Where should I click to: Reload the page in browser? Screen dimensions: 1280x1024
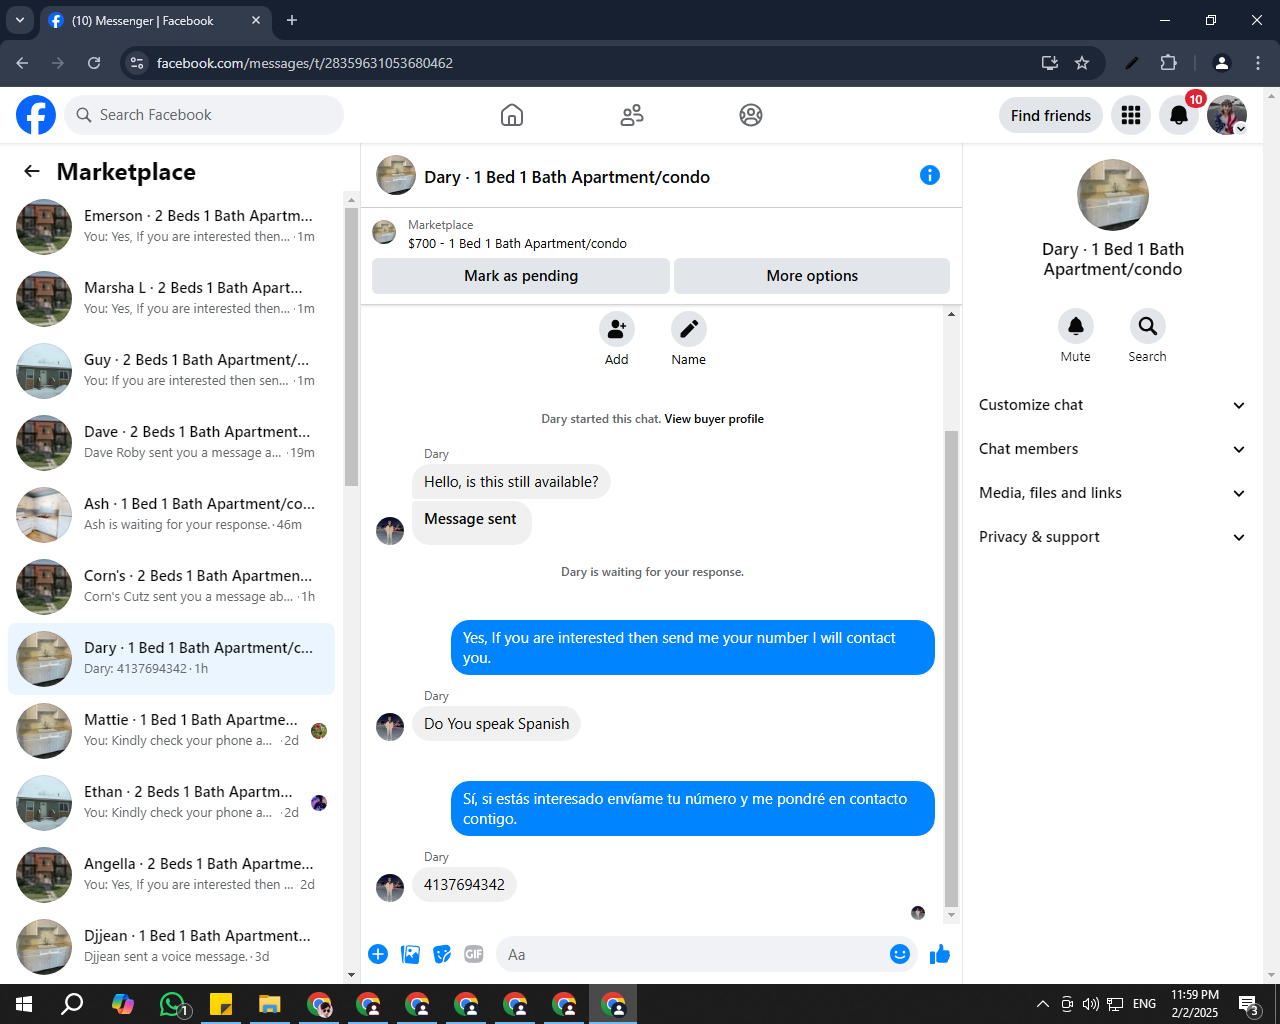point(94,63)
